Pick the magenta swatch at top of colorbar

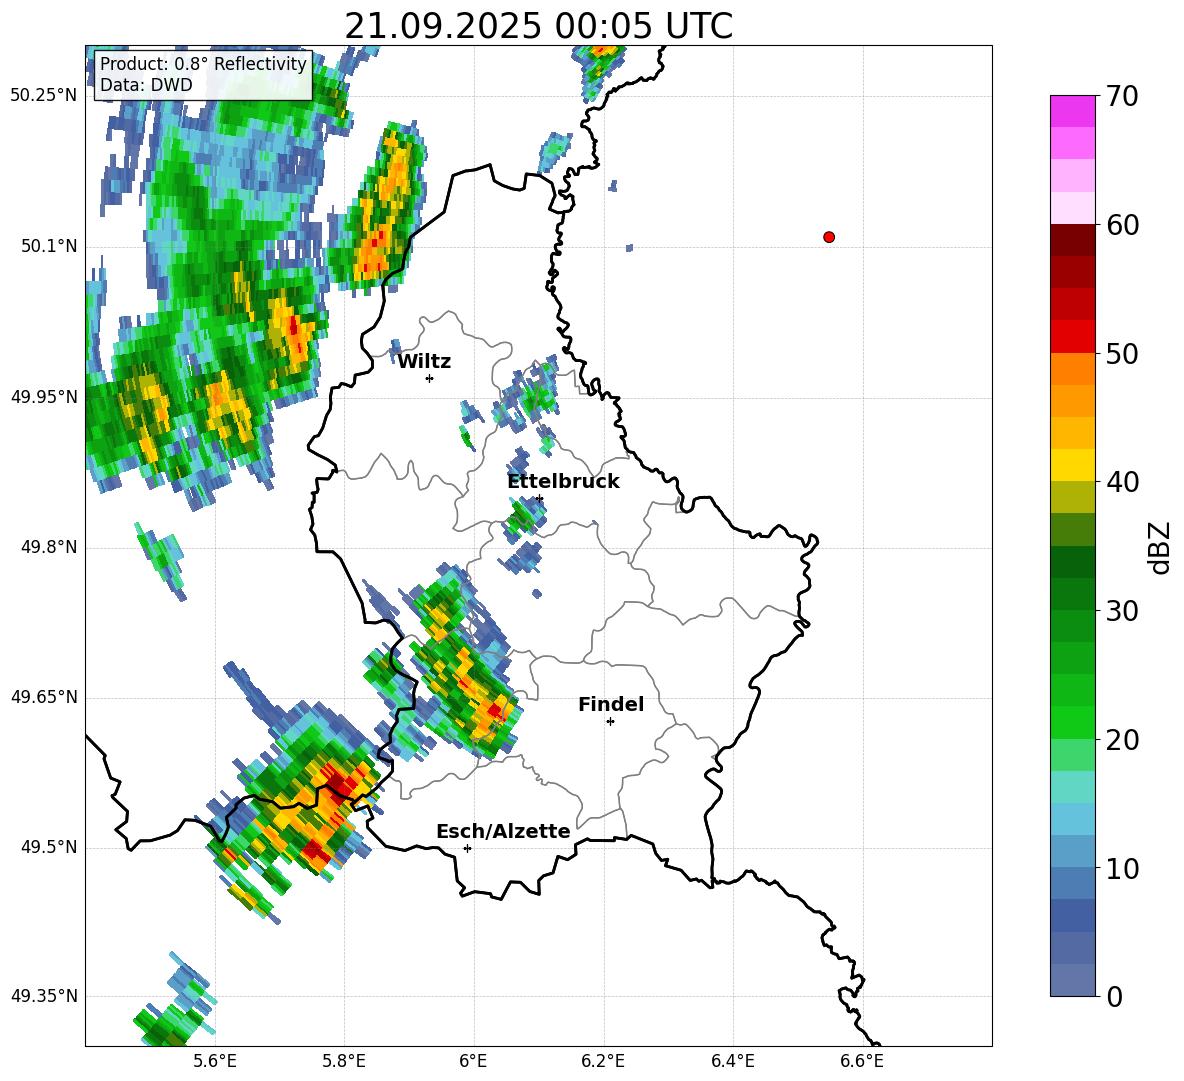coord(1072,111)
